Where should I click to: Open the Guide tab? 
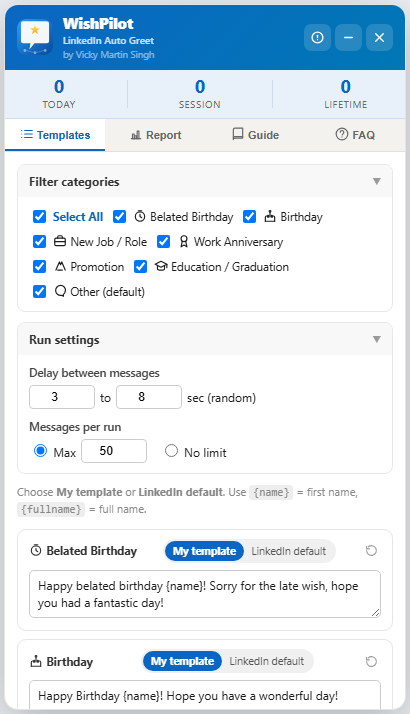[255, 135]
